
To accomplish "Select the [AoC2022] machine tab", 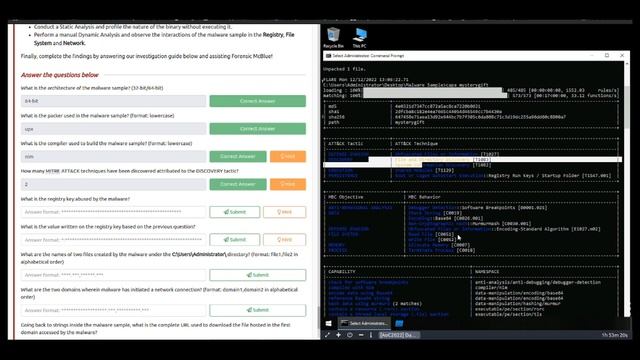I will [398, 335].
